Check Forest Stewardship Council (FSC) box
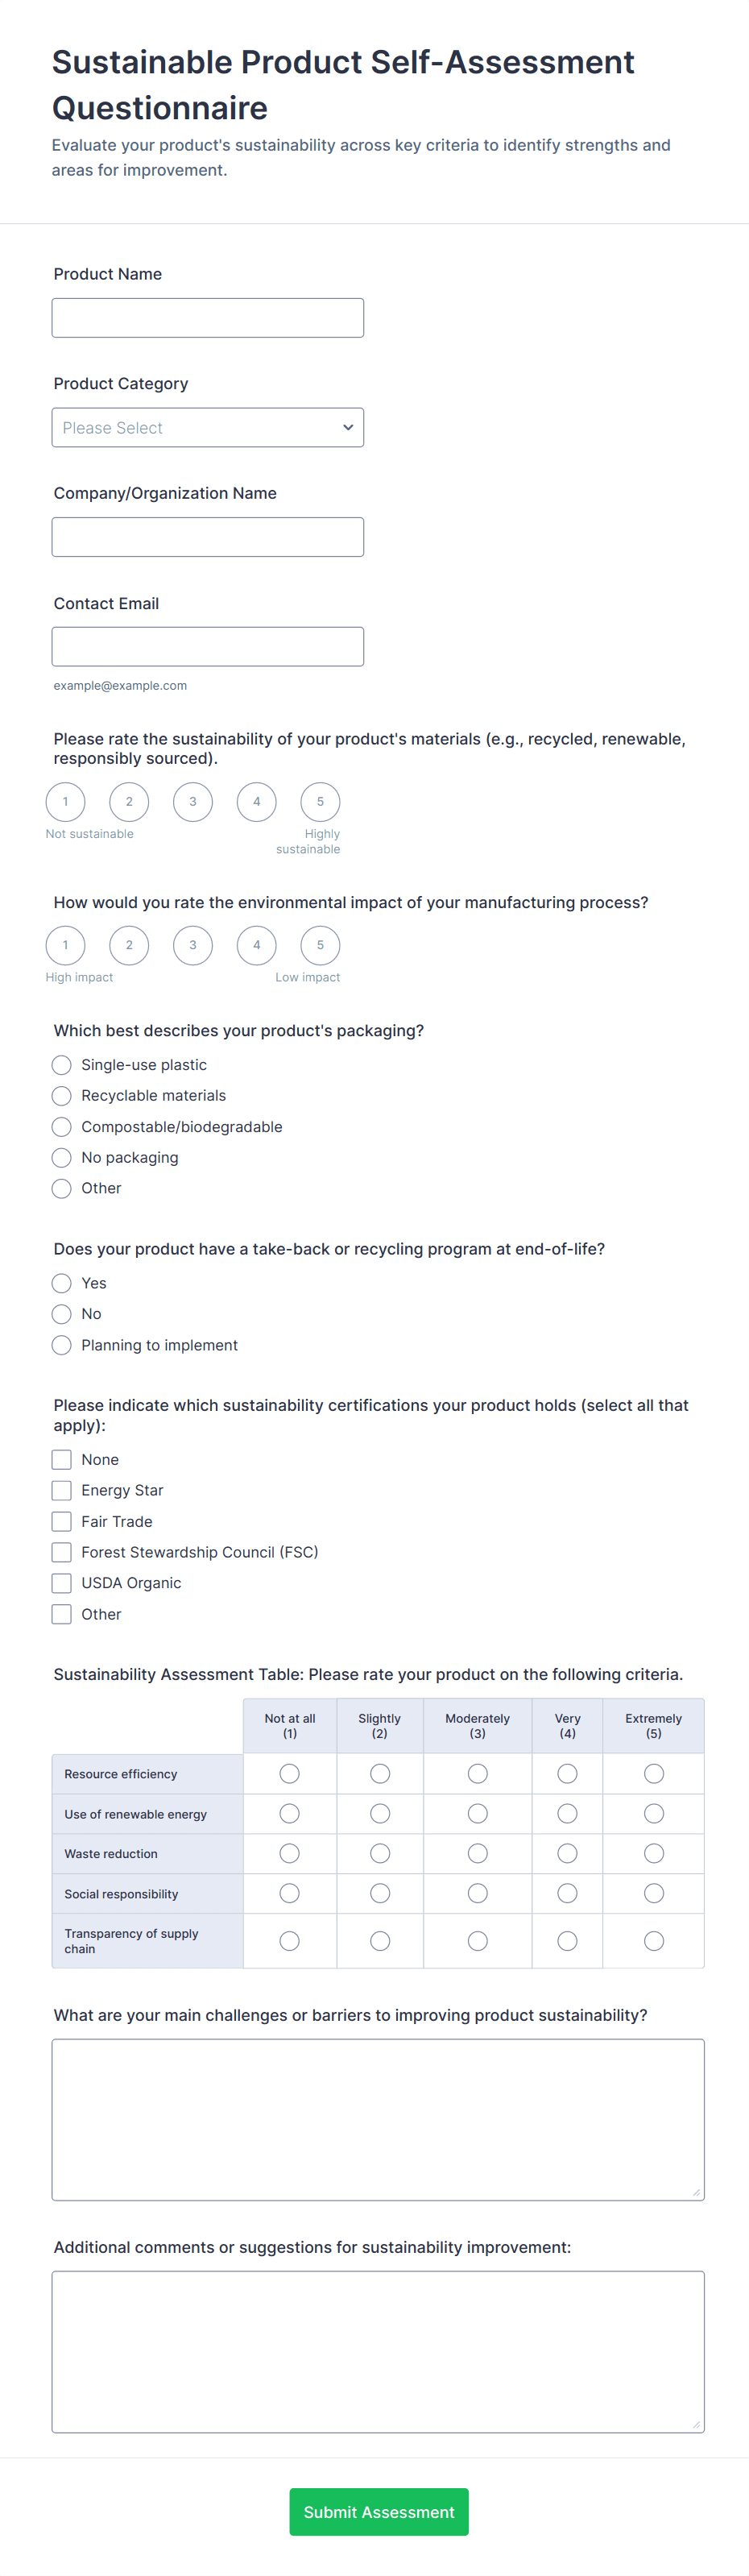This screenshot has height=2576, width=749. [x=62, y=1552]
